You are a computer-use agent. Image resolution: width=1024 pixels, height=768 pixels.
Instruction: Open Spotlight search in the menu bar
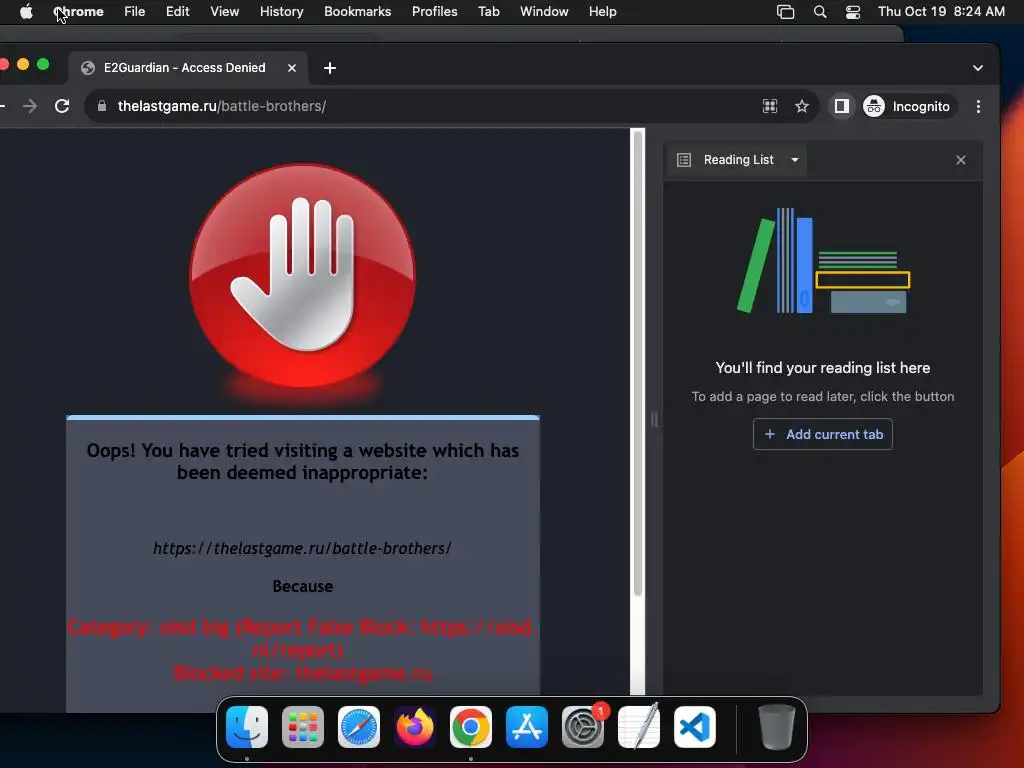[x=820, y=12]
